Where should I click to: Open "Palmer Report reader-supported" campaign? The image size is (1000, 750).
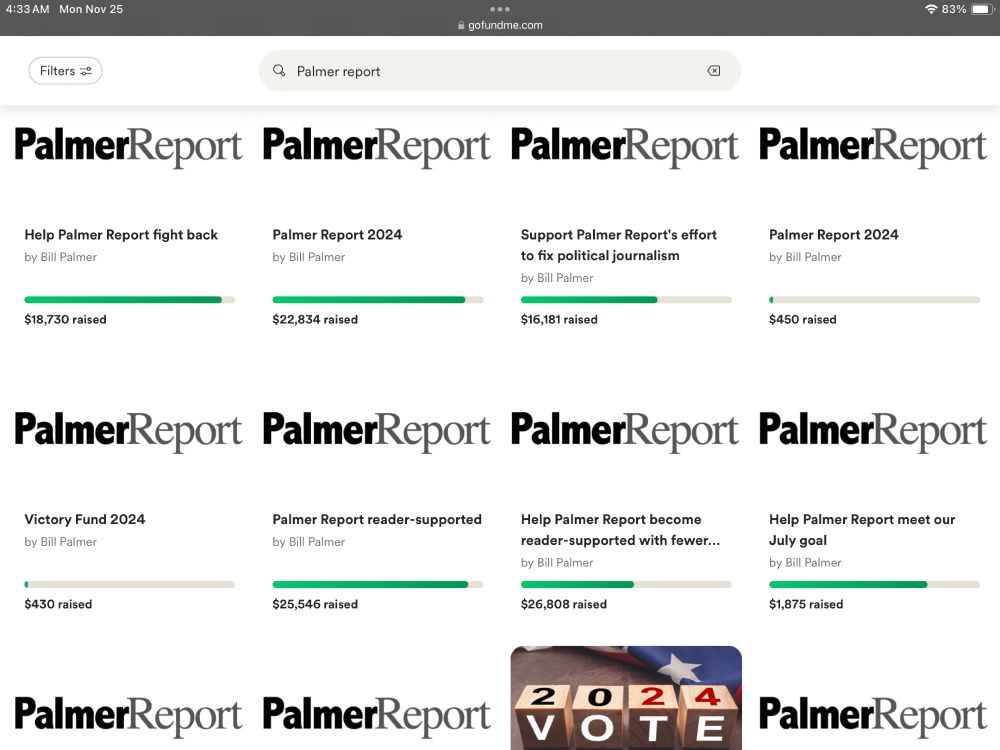tap(377, 519)
